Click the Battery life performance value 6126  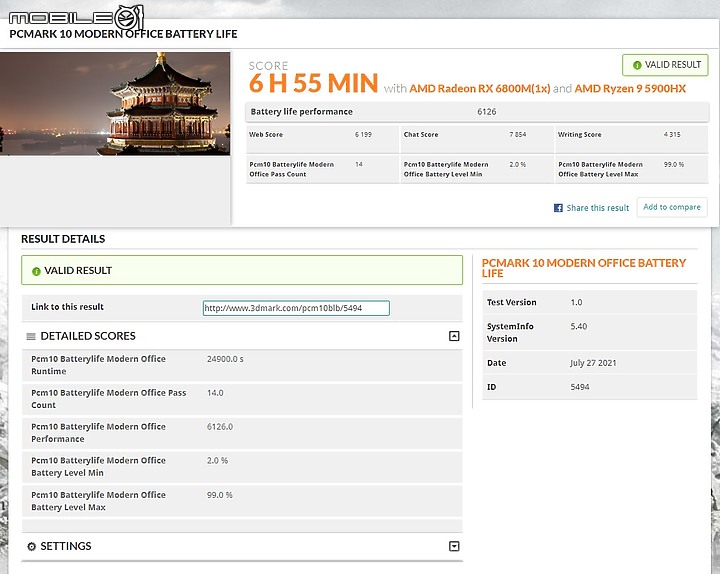pyautogui.click(x=487, y=112)
